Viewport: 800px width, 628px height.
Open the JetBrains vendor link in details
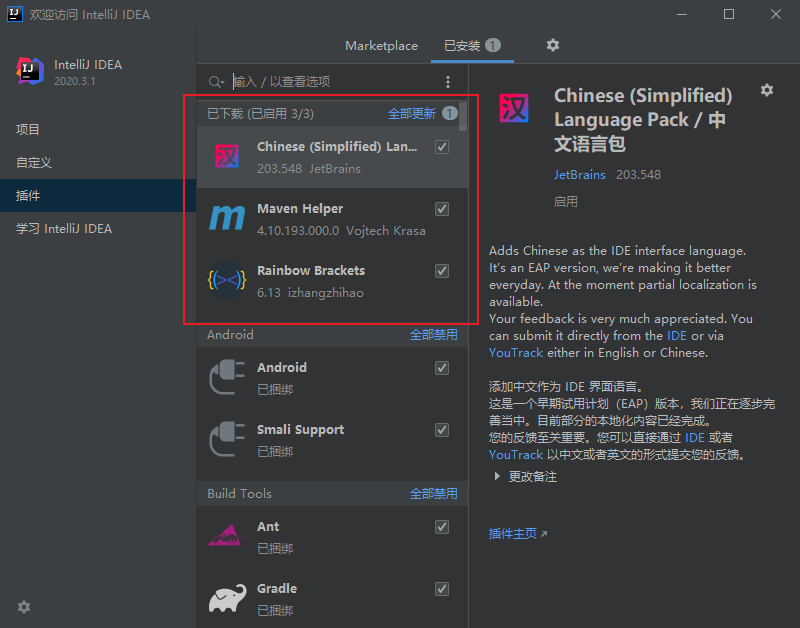580,175
